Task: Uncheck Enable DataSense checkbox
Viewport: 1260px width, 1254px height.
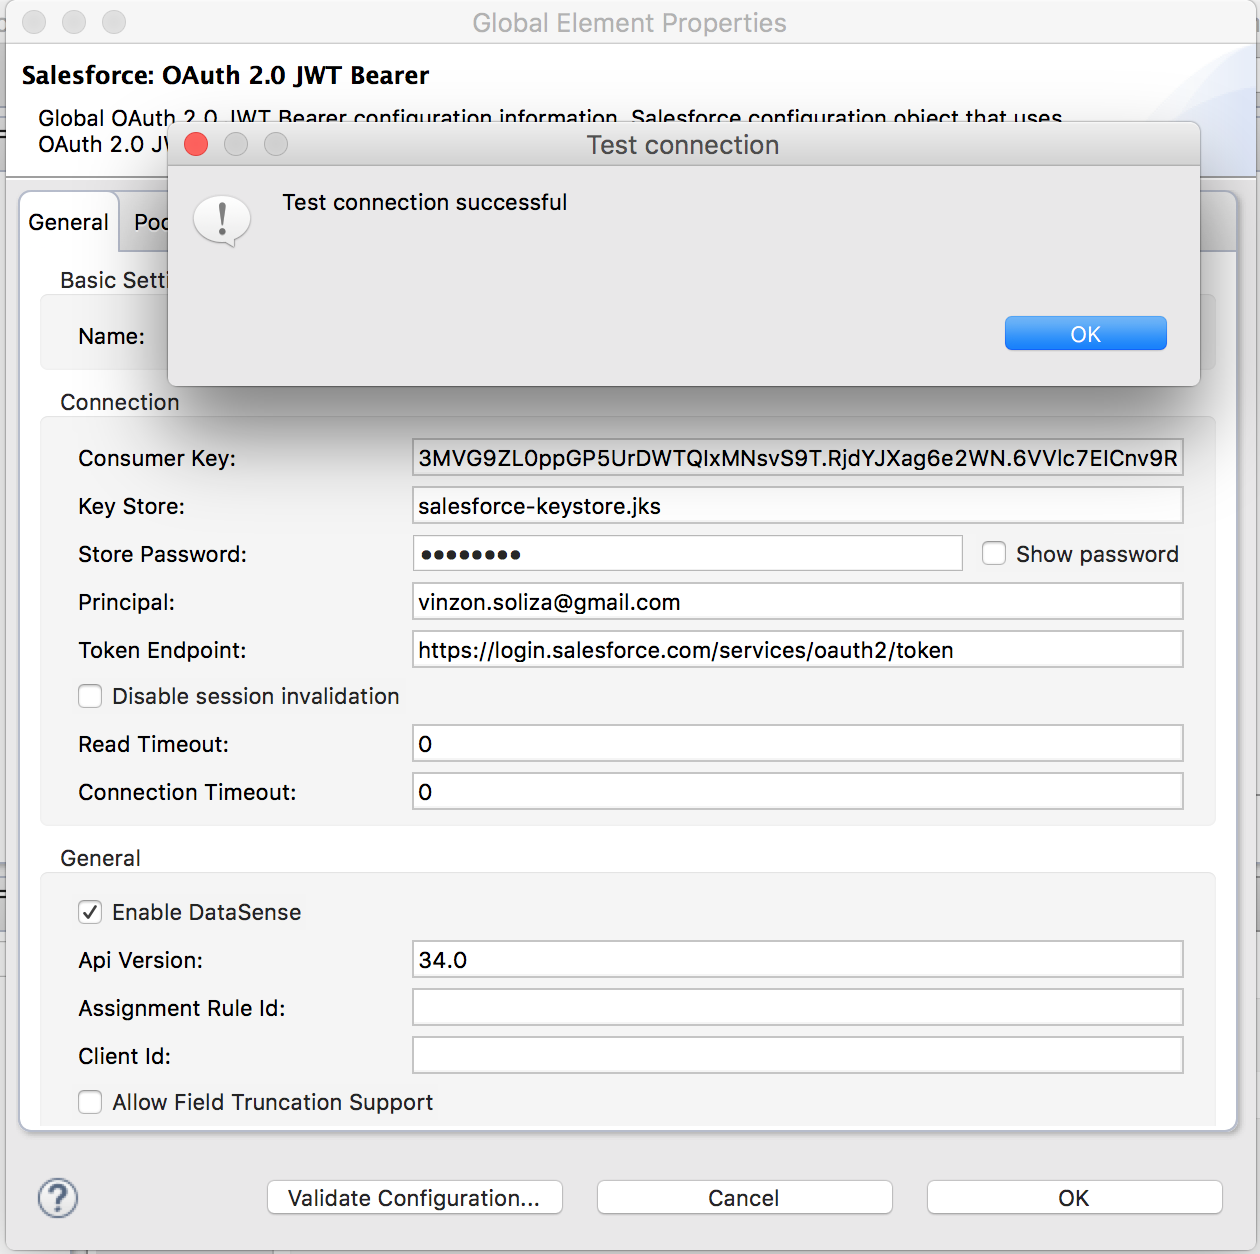Action: click(90, 912)
